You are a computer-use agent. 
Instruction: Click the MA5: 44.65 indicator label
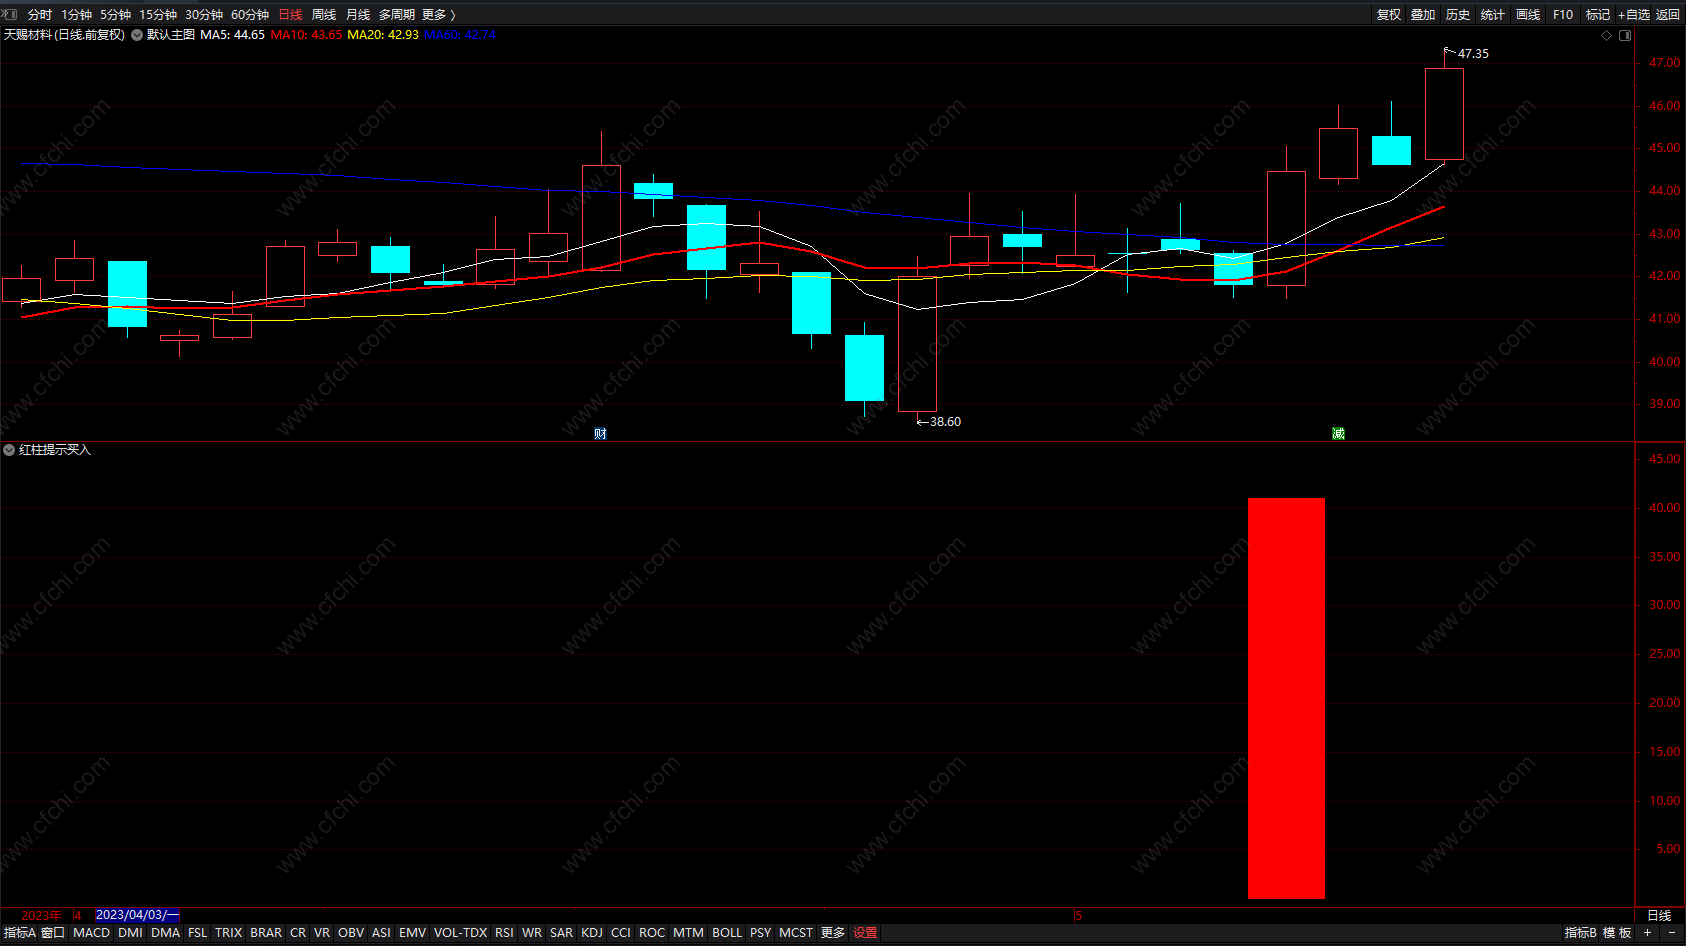coord(232,35)
